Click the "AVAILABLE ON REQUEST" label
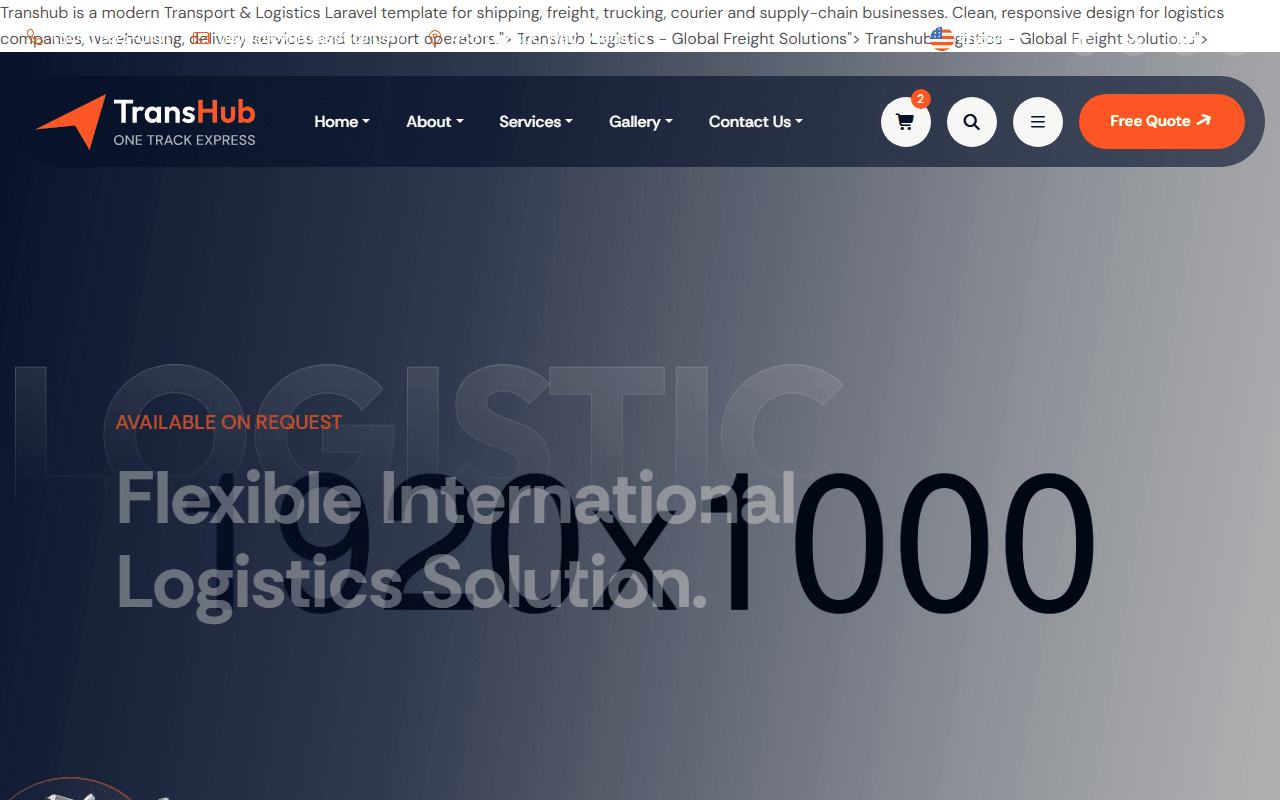This screenshot has width=1280, height=800. (x=229, y=422)
